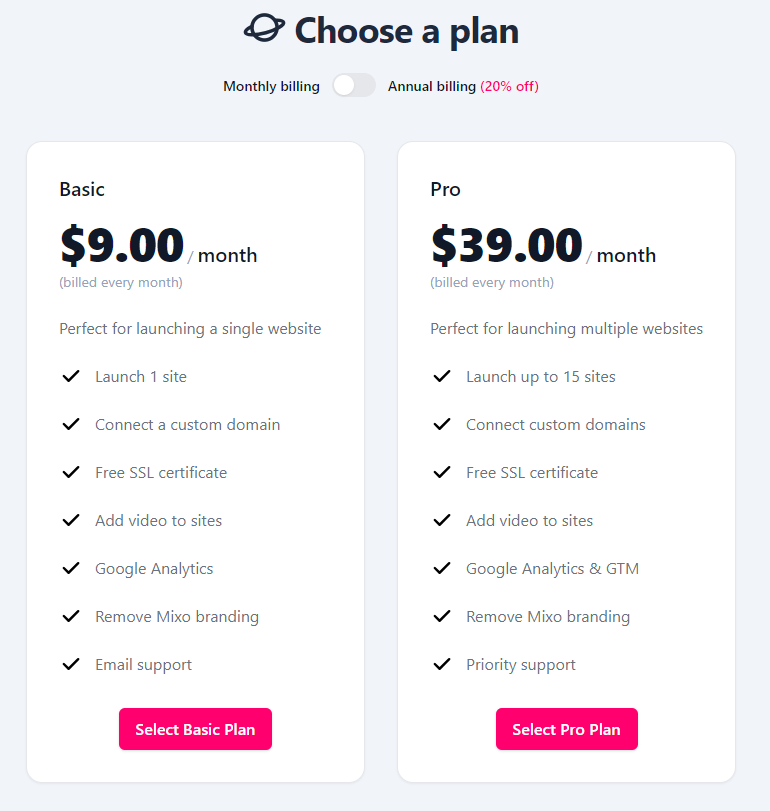The height and width of the screenshot is (811, 770).
Task: Click checkmark beside Email support
Action: point(71,665)
